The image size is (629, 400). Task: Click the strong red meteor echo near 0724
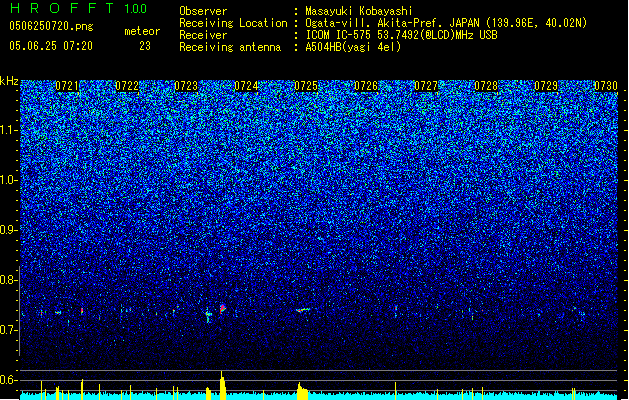tap(223, 309)
